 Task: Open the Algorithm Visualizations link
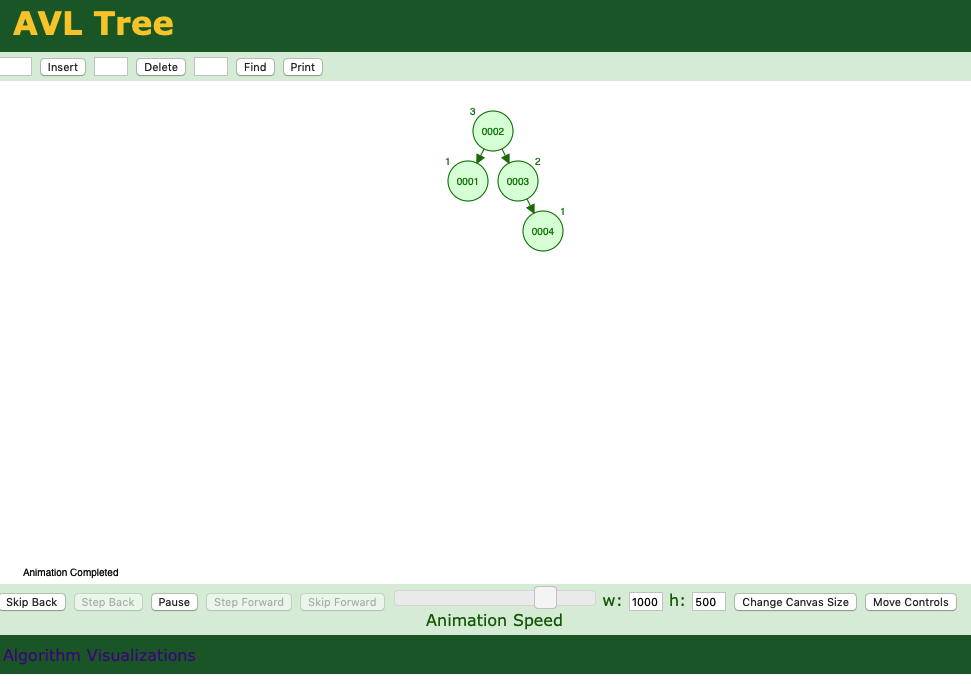click(99, 655)
